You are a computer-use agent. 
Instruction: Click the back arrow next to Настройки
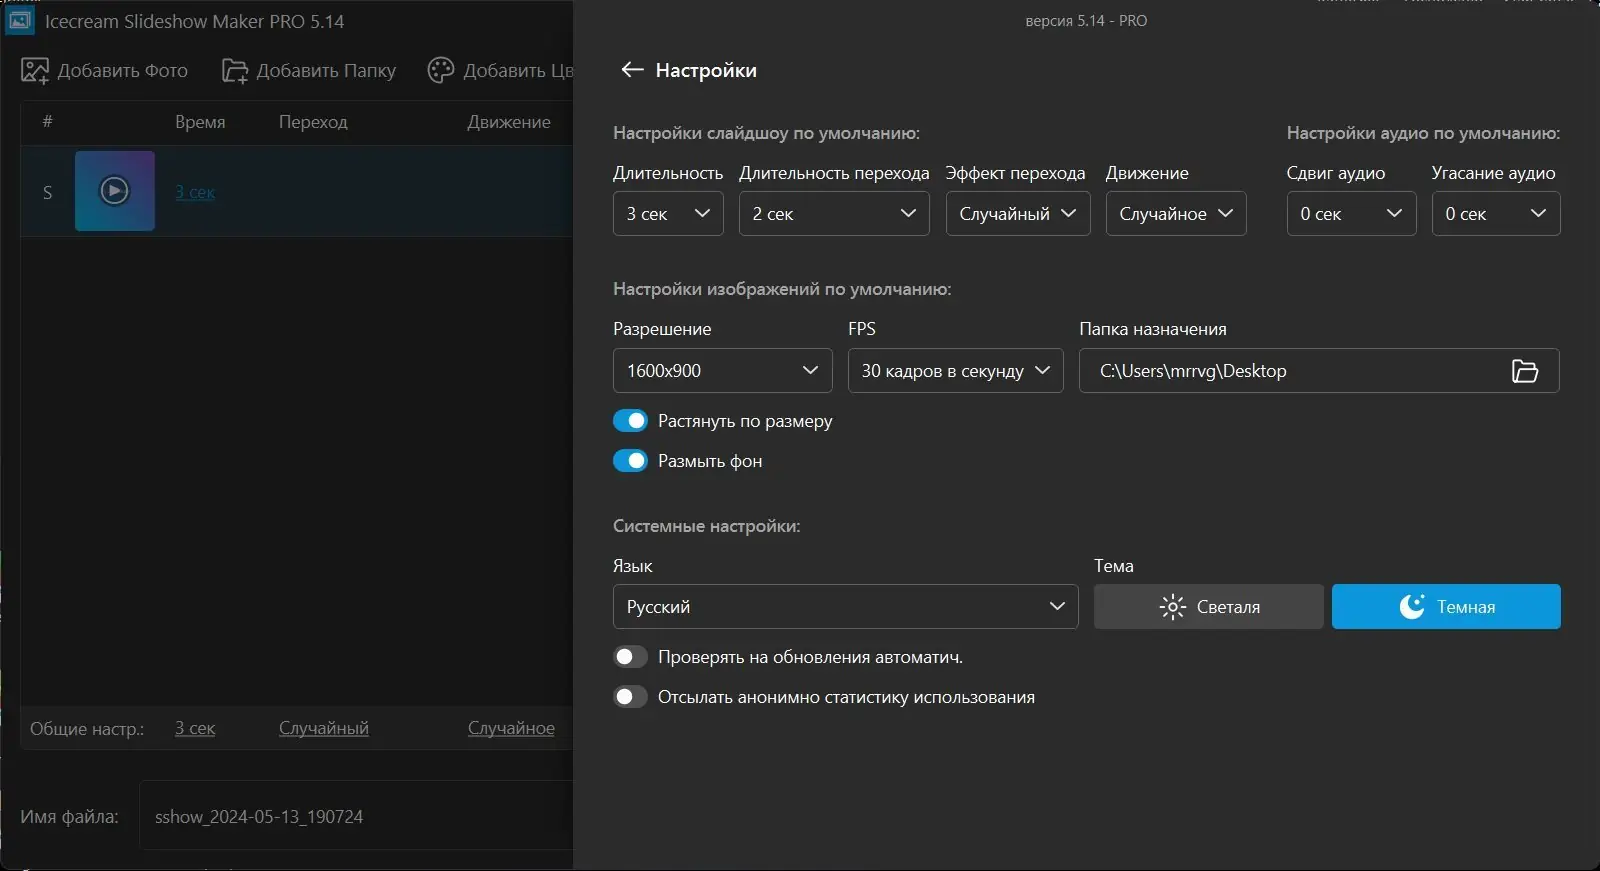point(631,70)
